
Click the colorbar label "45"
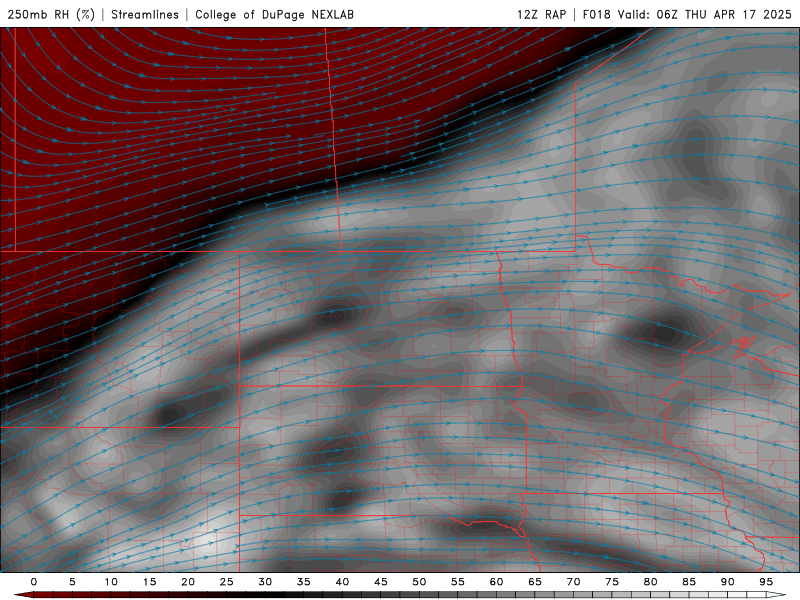[x=381, y=582]
